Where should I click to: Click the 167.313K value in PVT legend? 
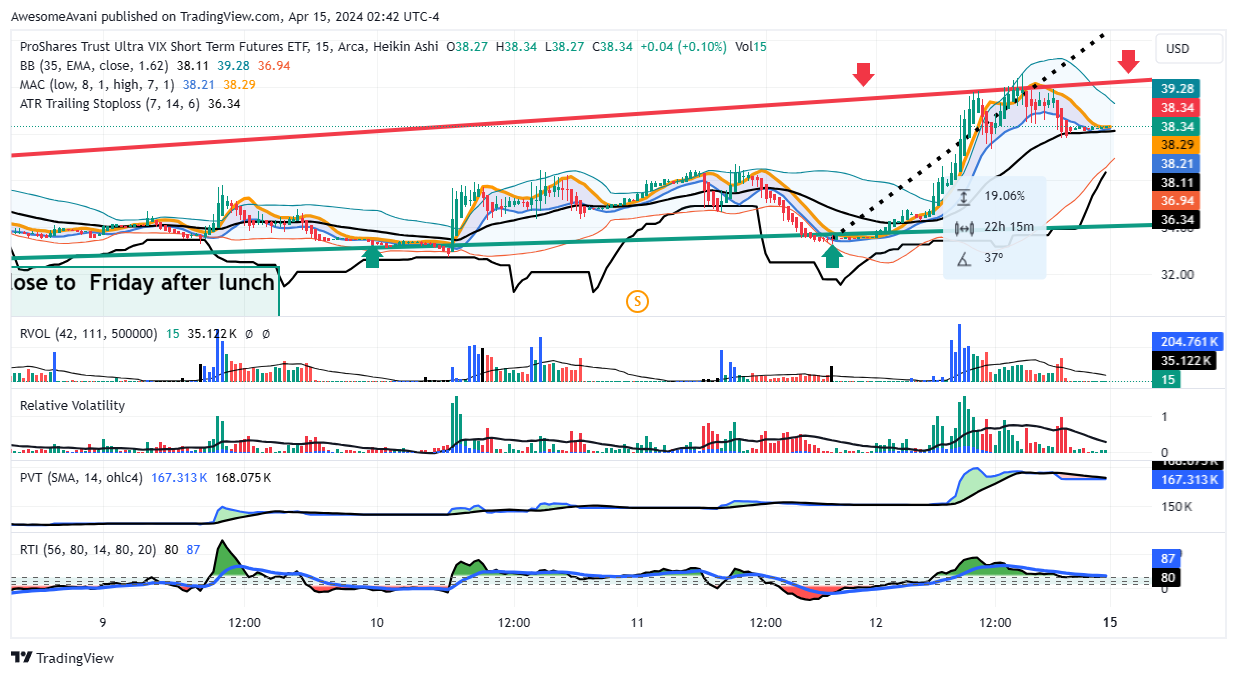tap(179, 477)
